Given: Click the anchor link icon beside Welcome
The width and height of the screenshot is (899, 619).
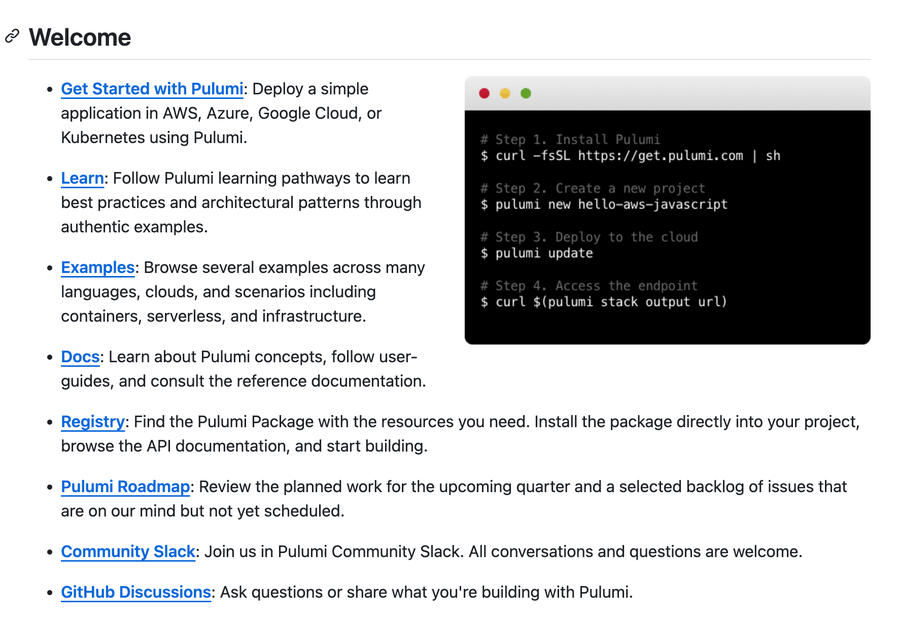Looking at the screenshot, I should (12, 36).
